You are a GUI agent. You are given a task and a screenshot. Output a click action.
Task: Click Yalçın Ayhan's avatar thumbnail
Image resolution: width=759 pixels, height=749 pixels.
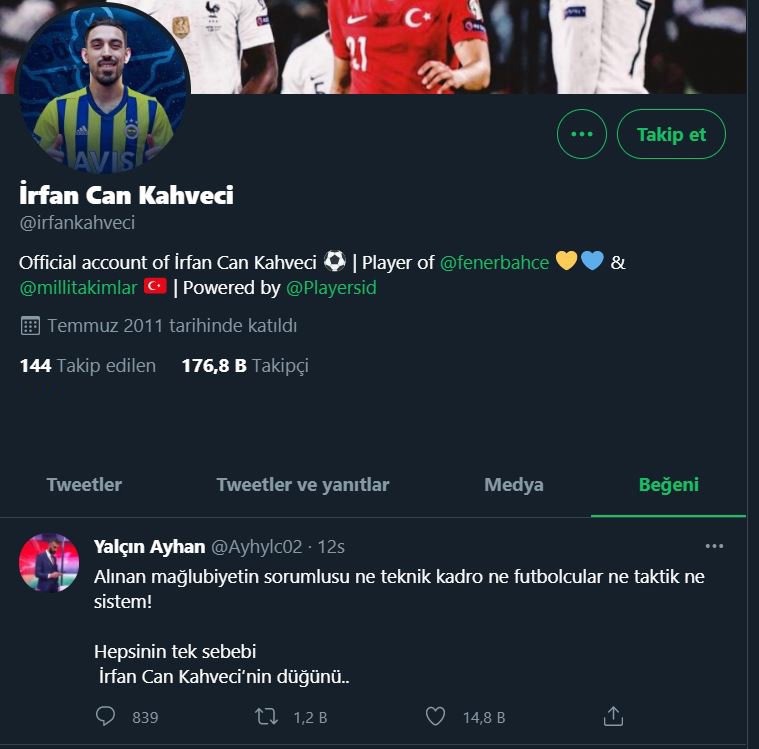coord(49,564)
